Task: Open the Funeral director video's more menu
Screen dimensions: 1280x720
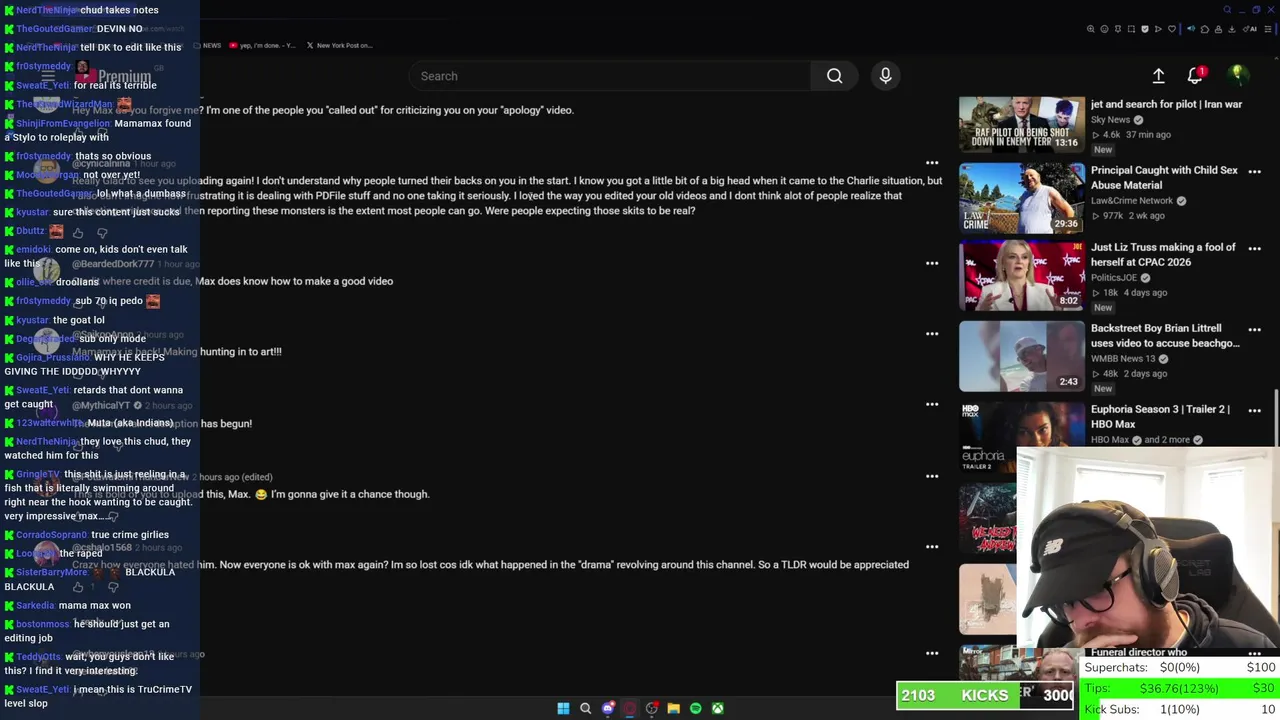Action: click(x=1254, y=652)
